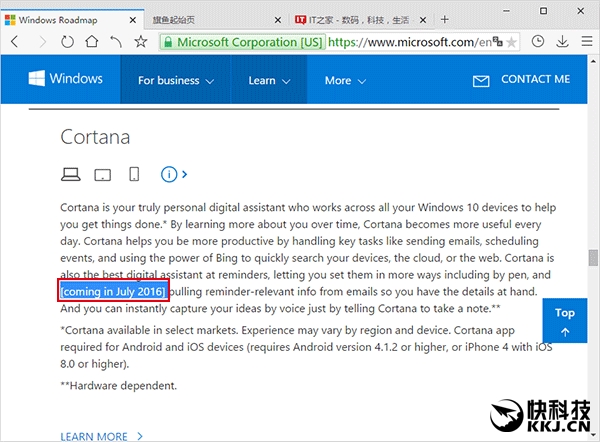Close the IT之家 tab

point(423,20)
